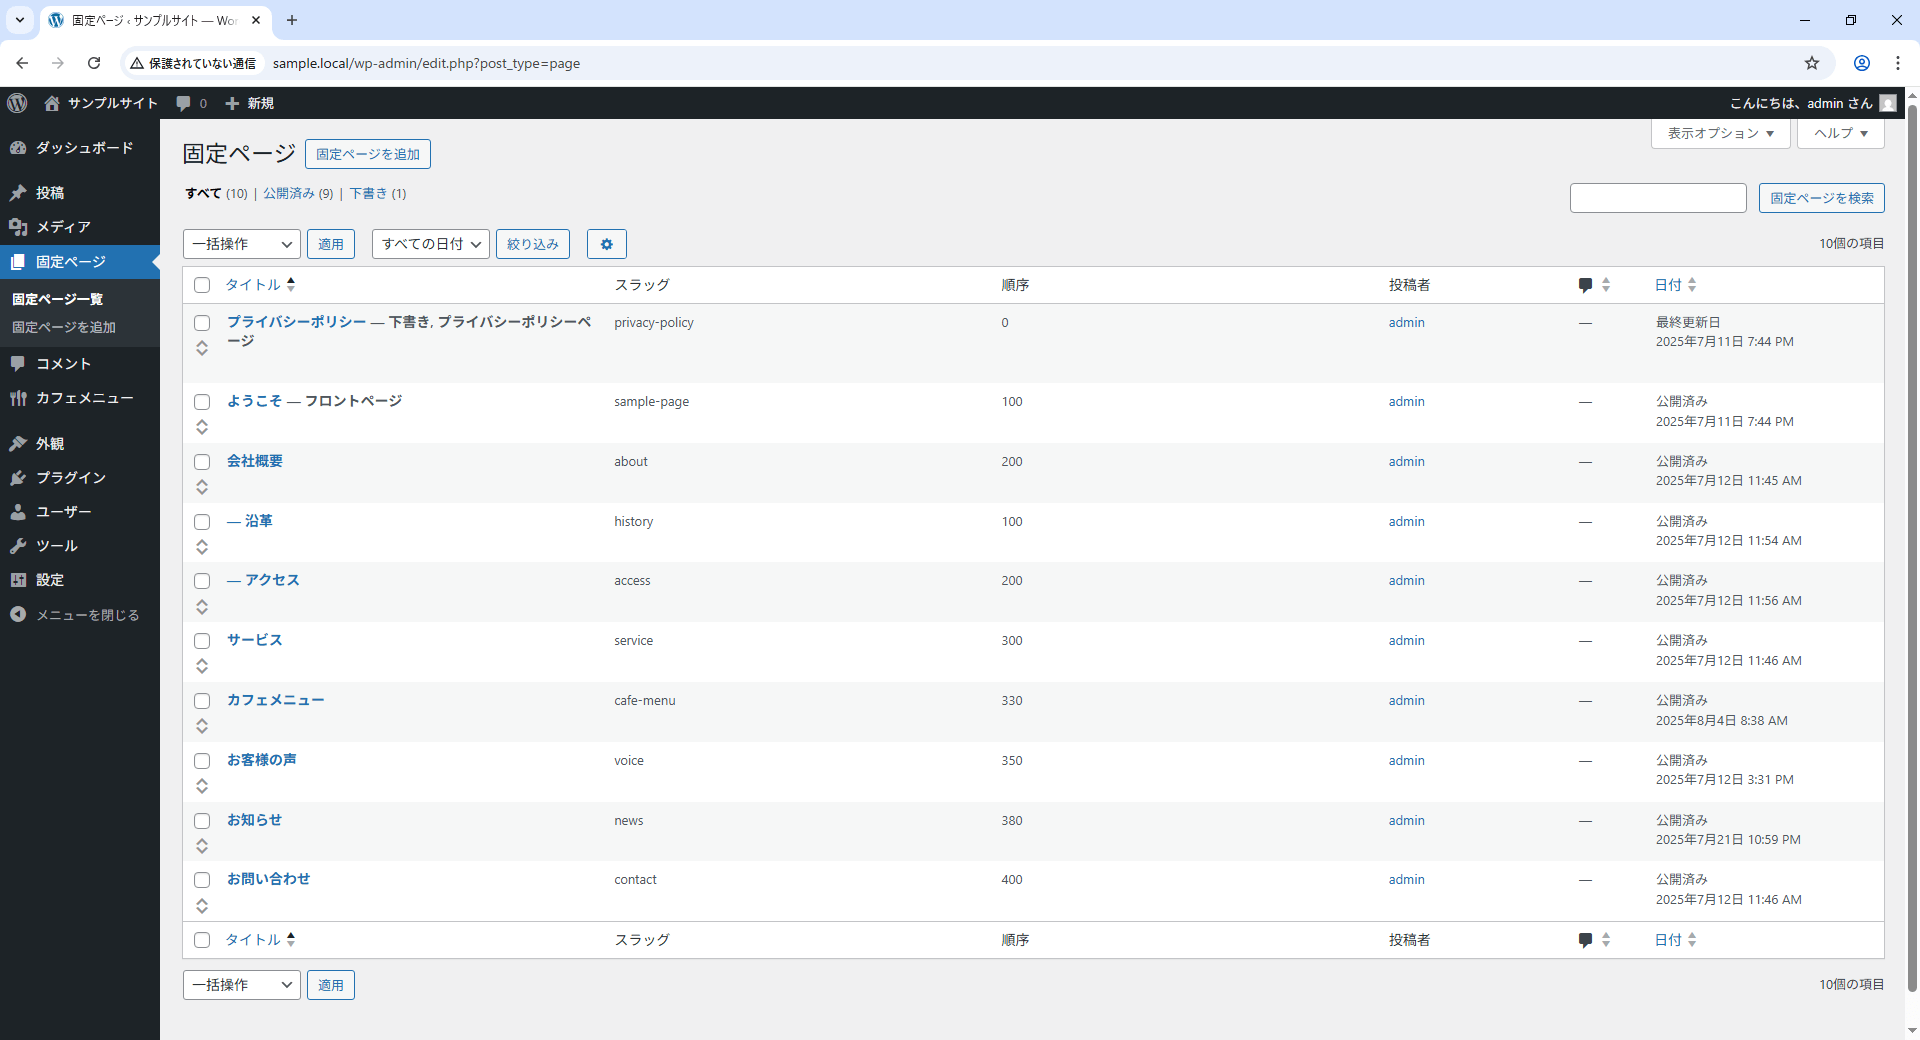Image resolution: width=1920 pixels, height=1040 pixels.
Task: Click the 固定ページを検索 button
Action: [1822, 198]
